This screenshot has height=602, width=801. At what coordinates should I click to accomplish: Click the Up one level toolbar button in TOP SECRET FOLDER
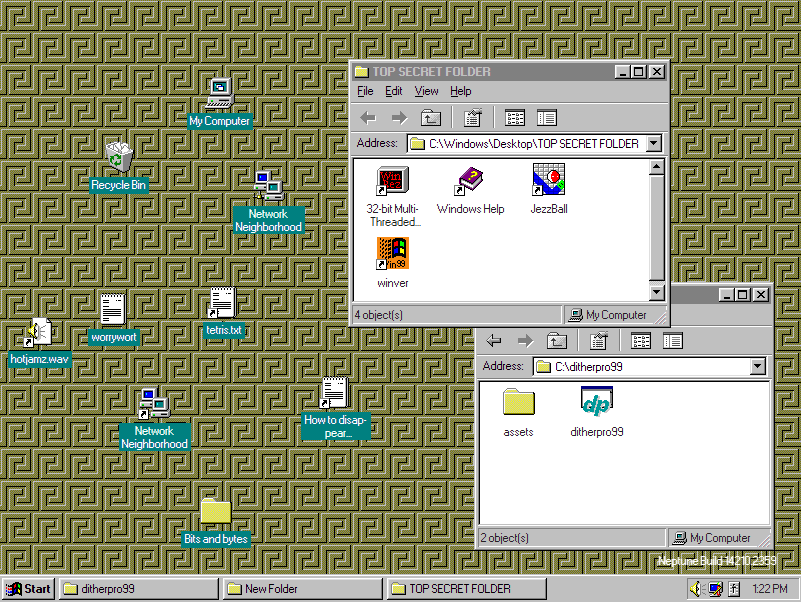pos(430,118)
